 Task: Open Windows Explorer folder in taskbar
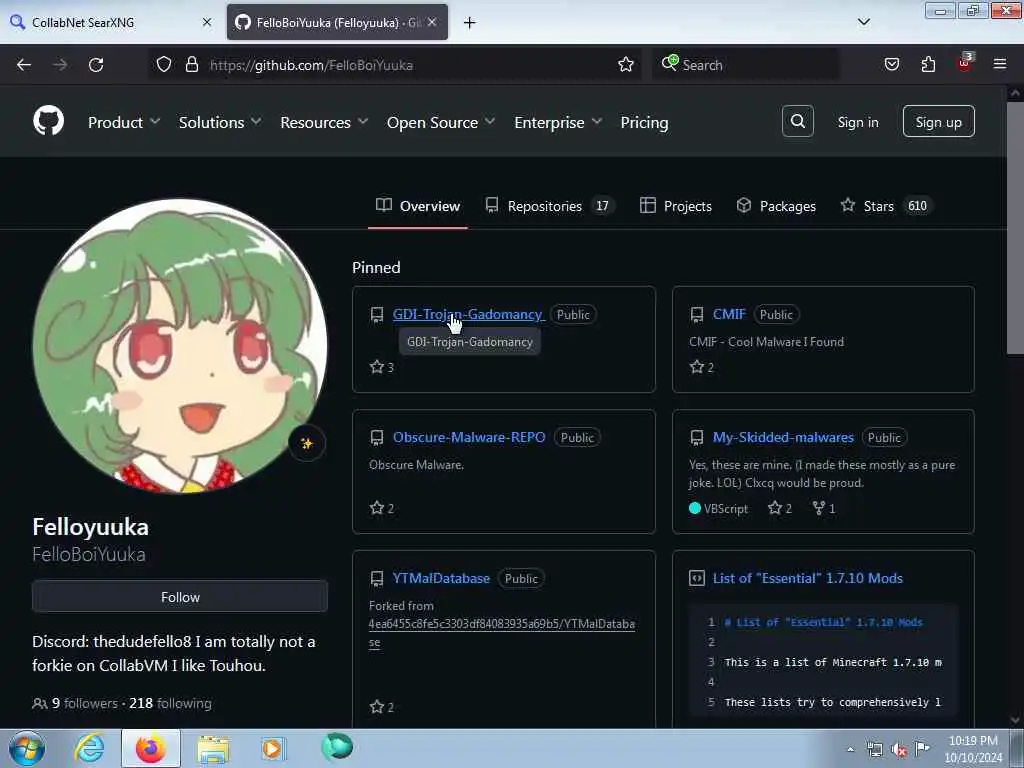pos(213,748)
